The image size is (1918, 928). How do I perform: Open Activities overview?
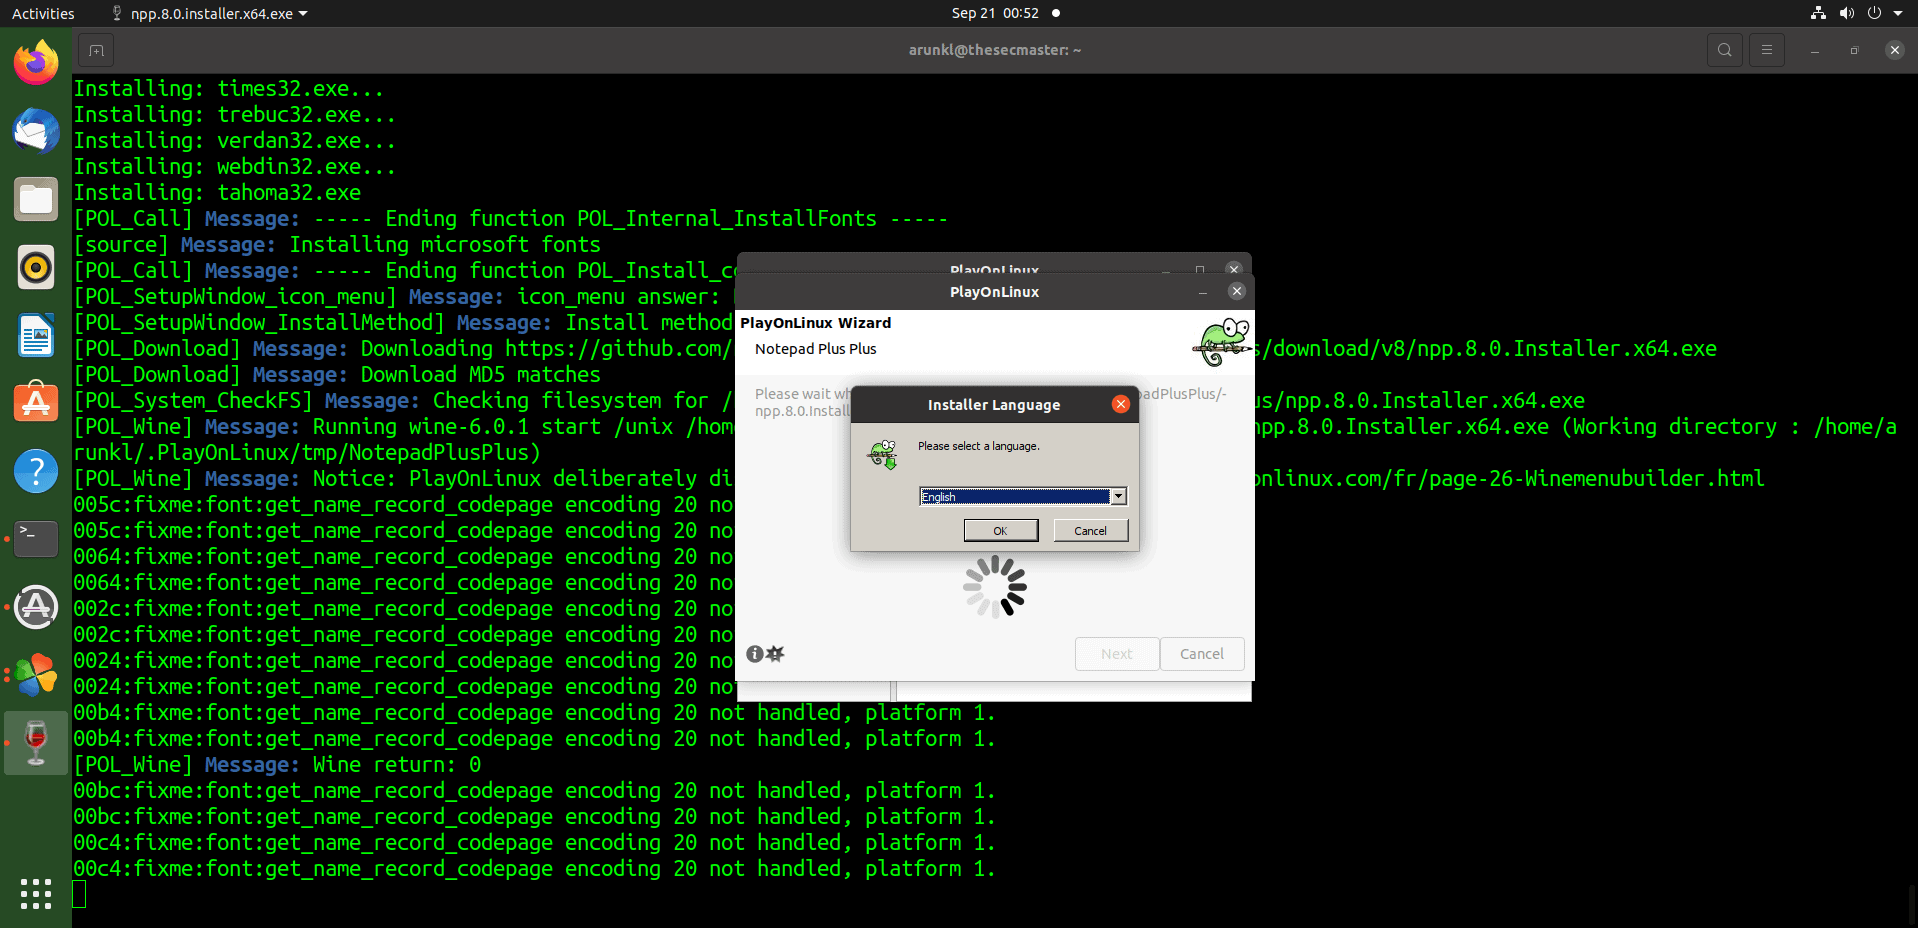point(43,13)
